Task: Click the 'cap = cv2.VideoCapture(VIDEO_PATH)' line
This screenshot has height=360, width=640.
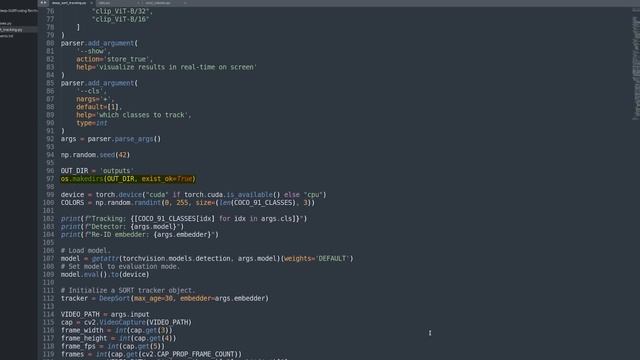Action: click(126, 322)
